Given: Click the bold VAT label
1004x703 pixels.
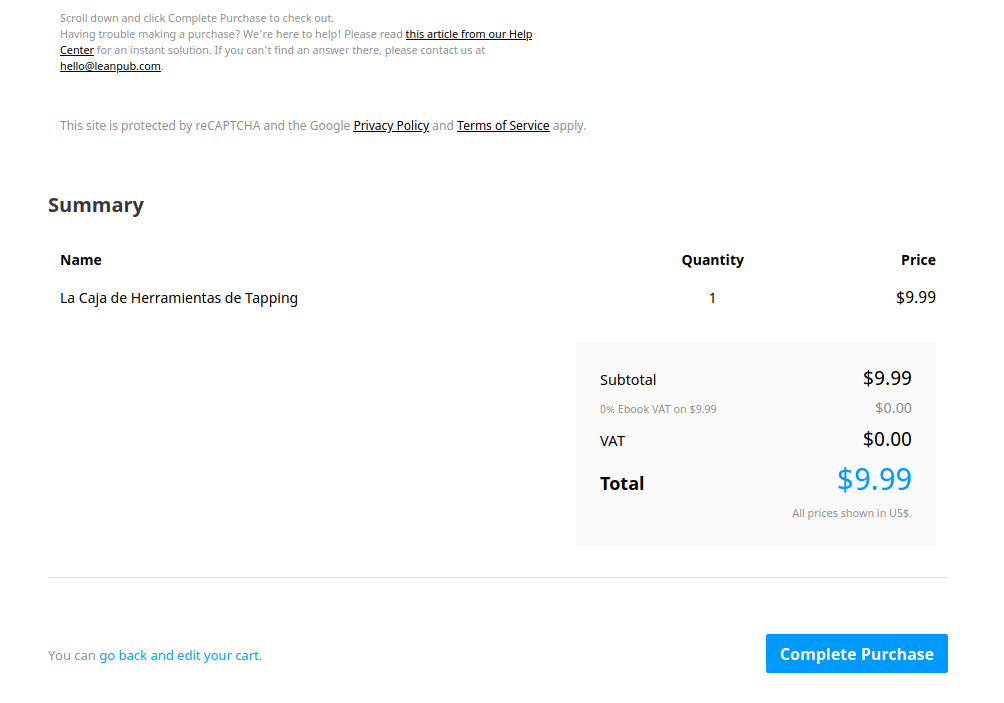Looking at the screenshot, I should click(612, 441).
